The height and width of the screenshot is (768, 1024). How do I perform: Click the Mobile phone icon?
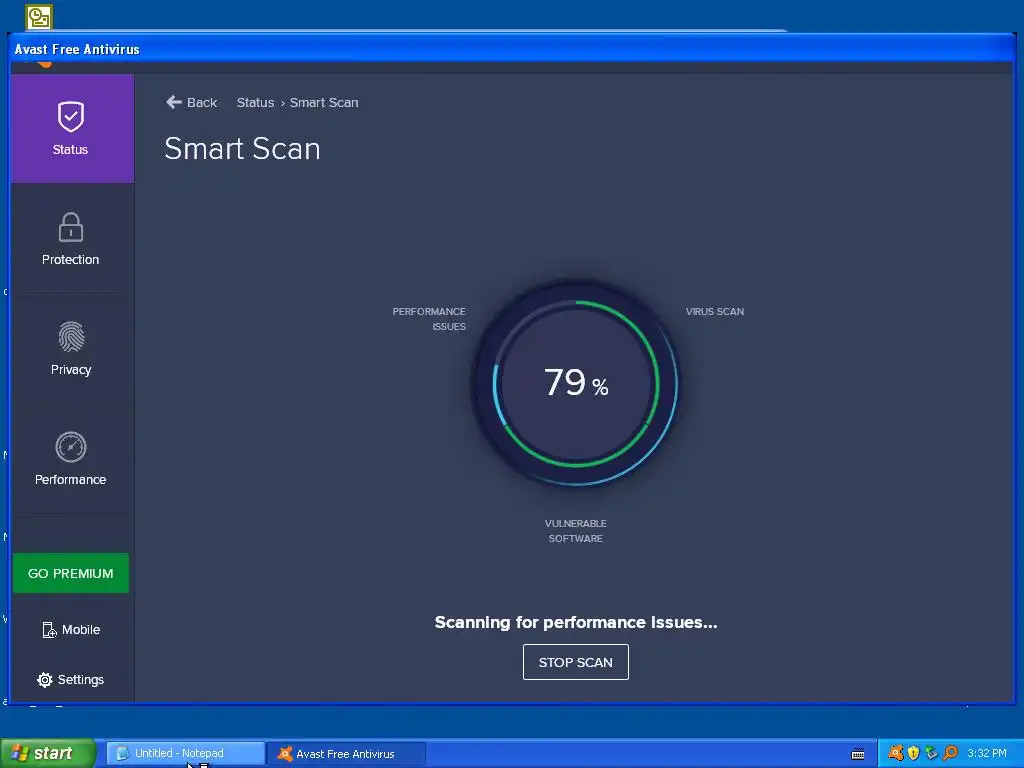click(x=49, y=630)
